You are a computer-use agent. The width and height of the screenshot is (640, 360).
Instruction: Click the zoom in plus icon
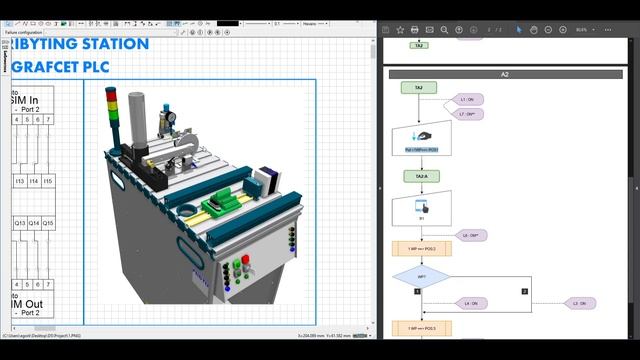pyautogui.click(x=563, y=30)
